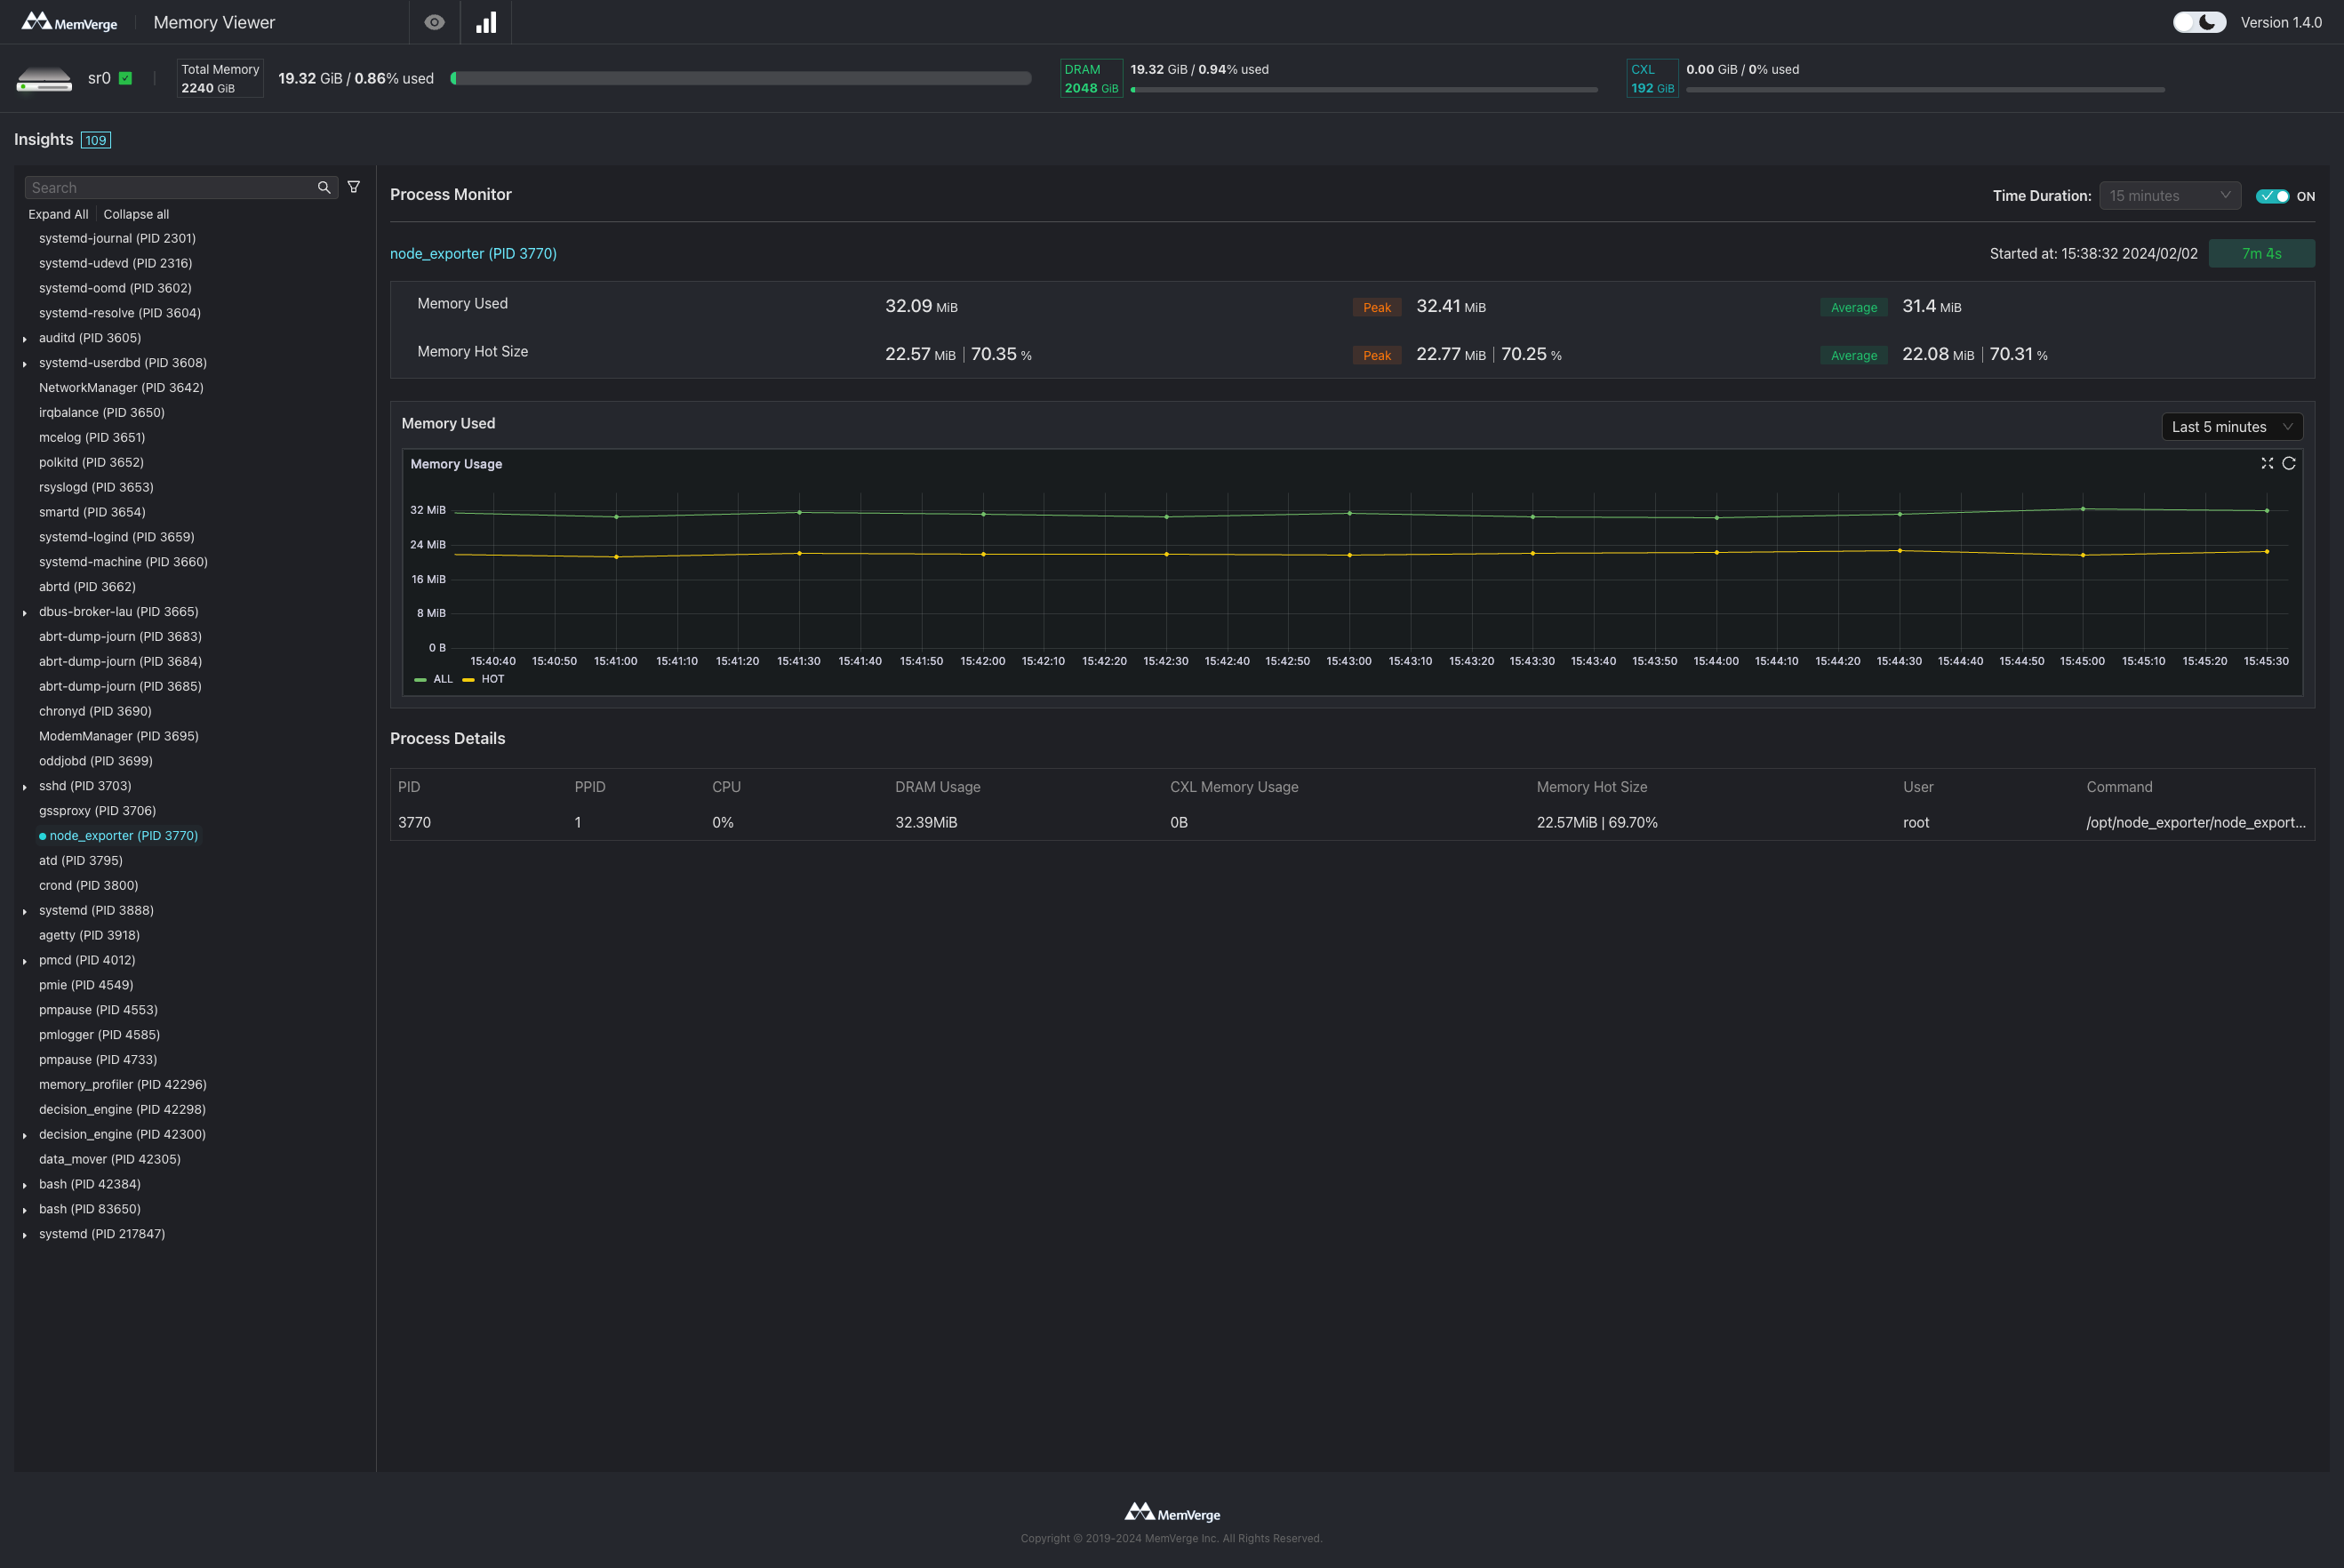Open the process filter funnel icon
The height and width of the screenshot is (1568, 2344).
pos(354,187)
